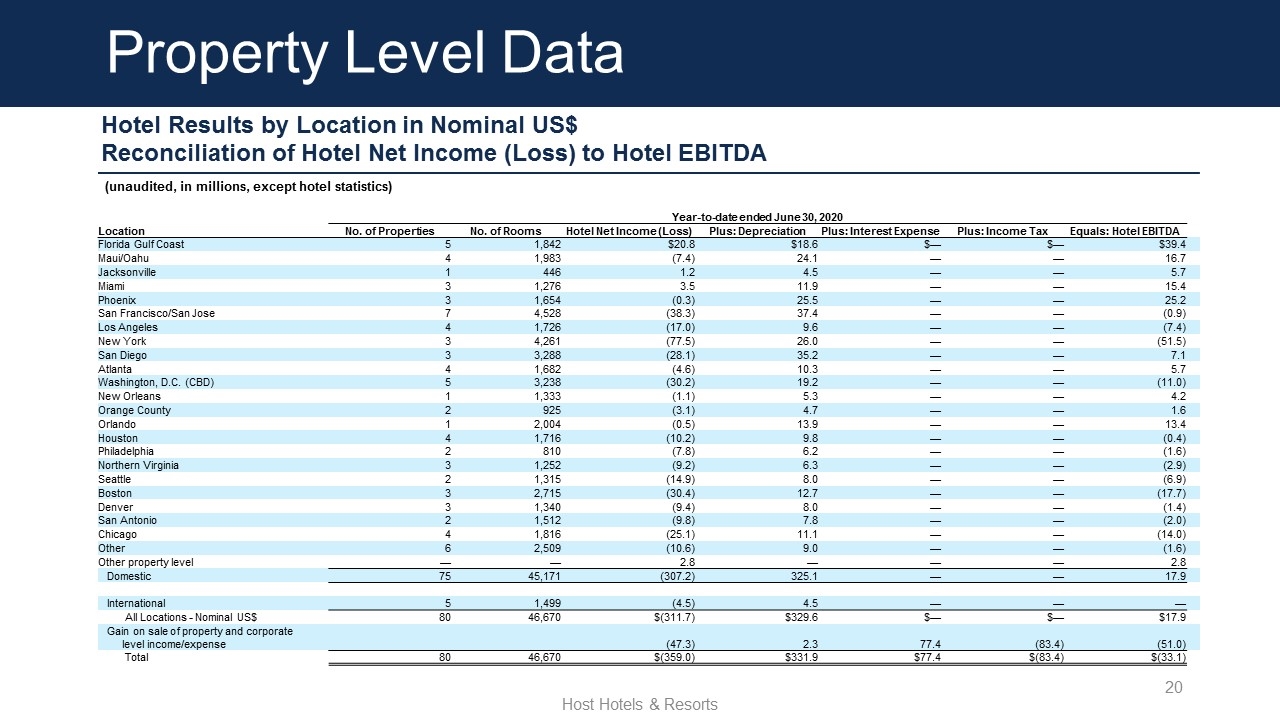The image size is (1280, 720).
Task: Click 'Plus: Depreciation' column header
Action: pos(757,231)
